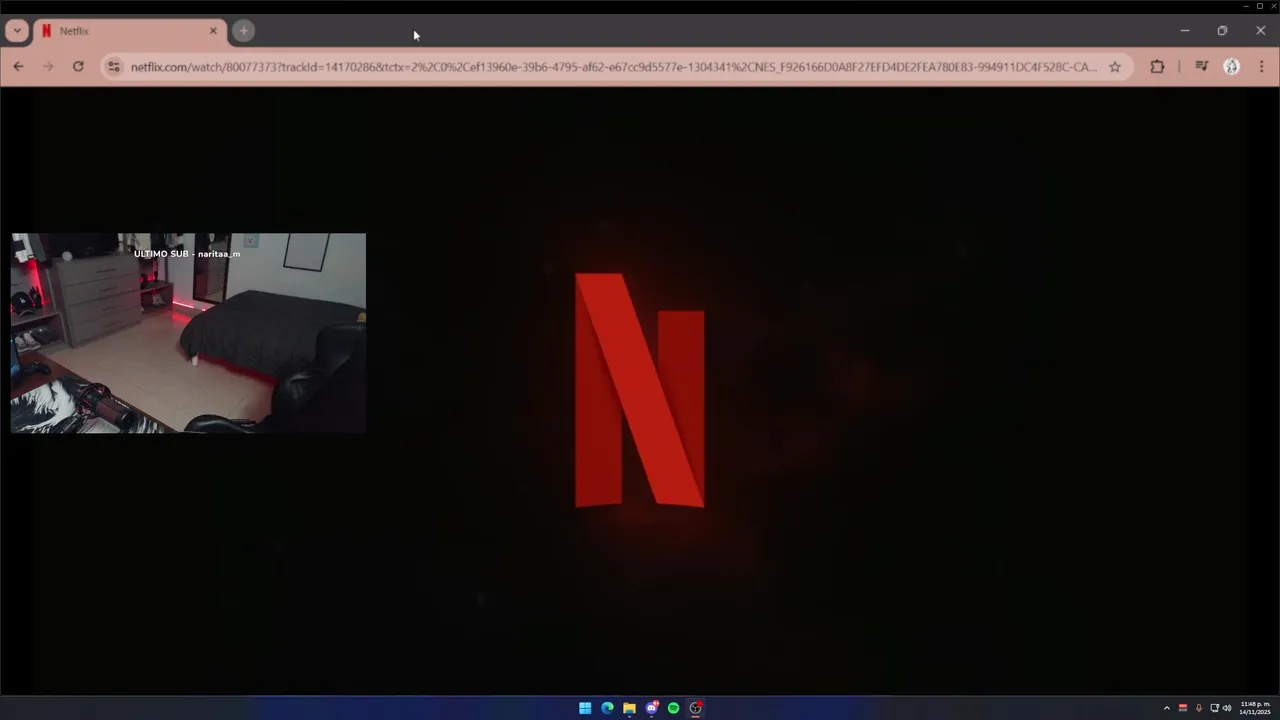Go back to the previous page
1280x720 pixels.
(18, 67)
